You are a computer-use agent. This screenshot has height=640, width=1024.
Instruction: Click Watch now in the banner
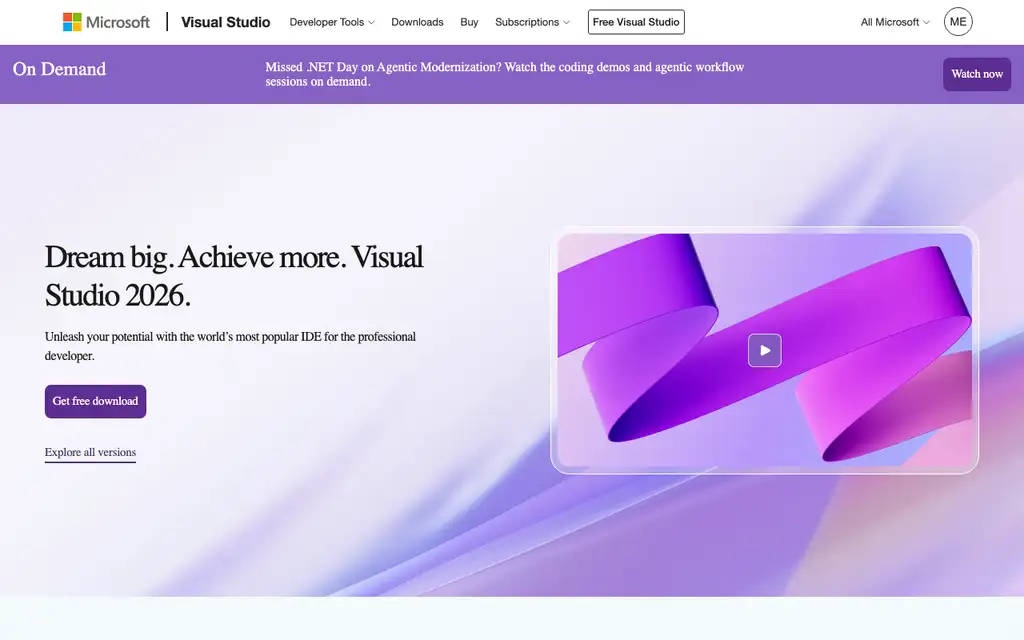[x=976, y=74]
